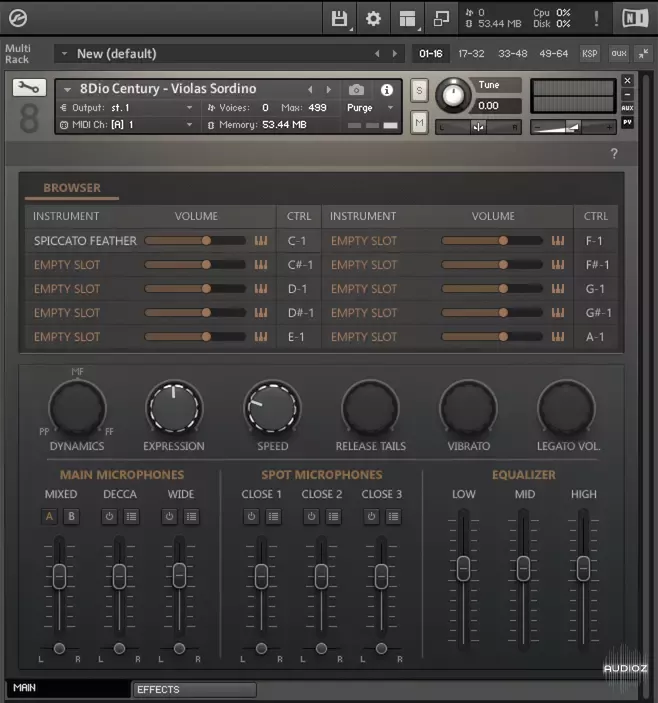Image resolution: width=658 pixels, height=703 pixels.
Task: Open instrument info icon
Action: coord(386,90)
